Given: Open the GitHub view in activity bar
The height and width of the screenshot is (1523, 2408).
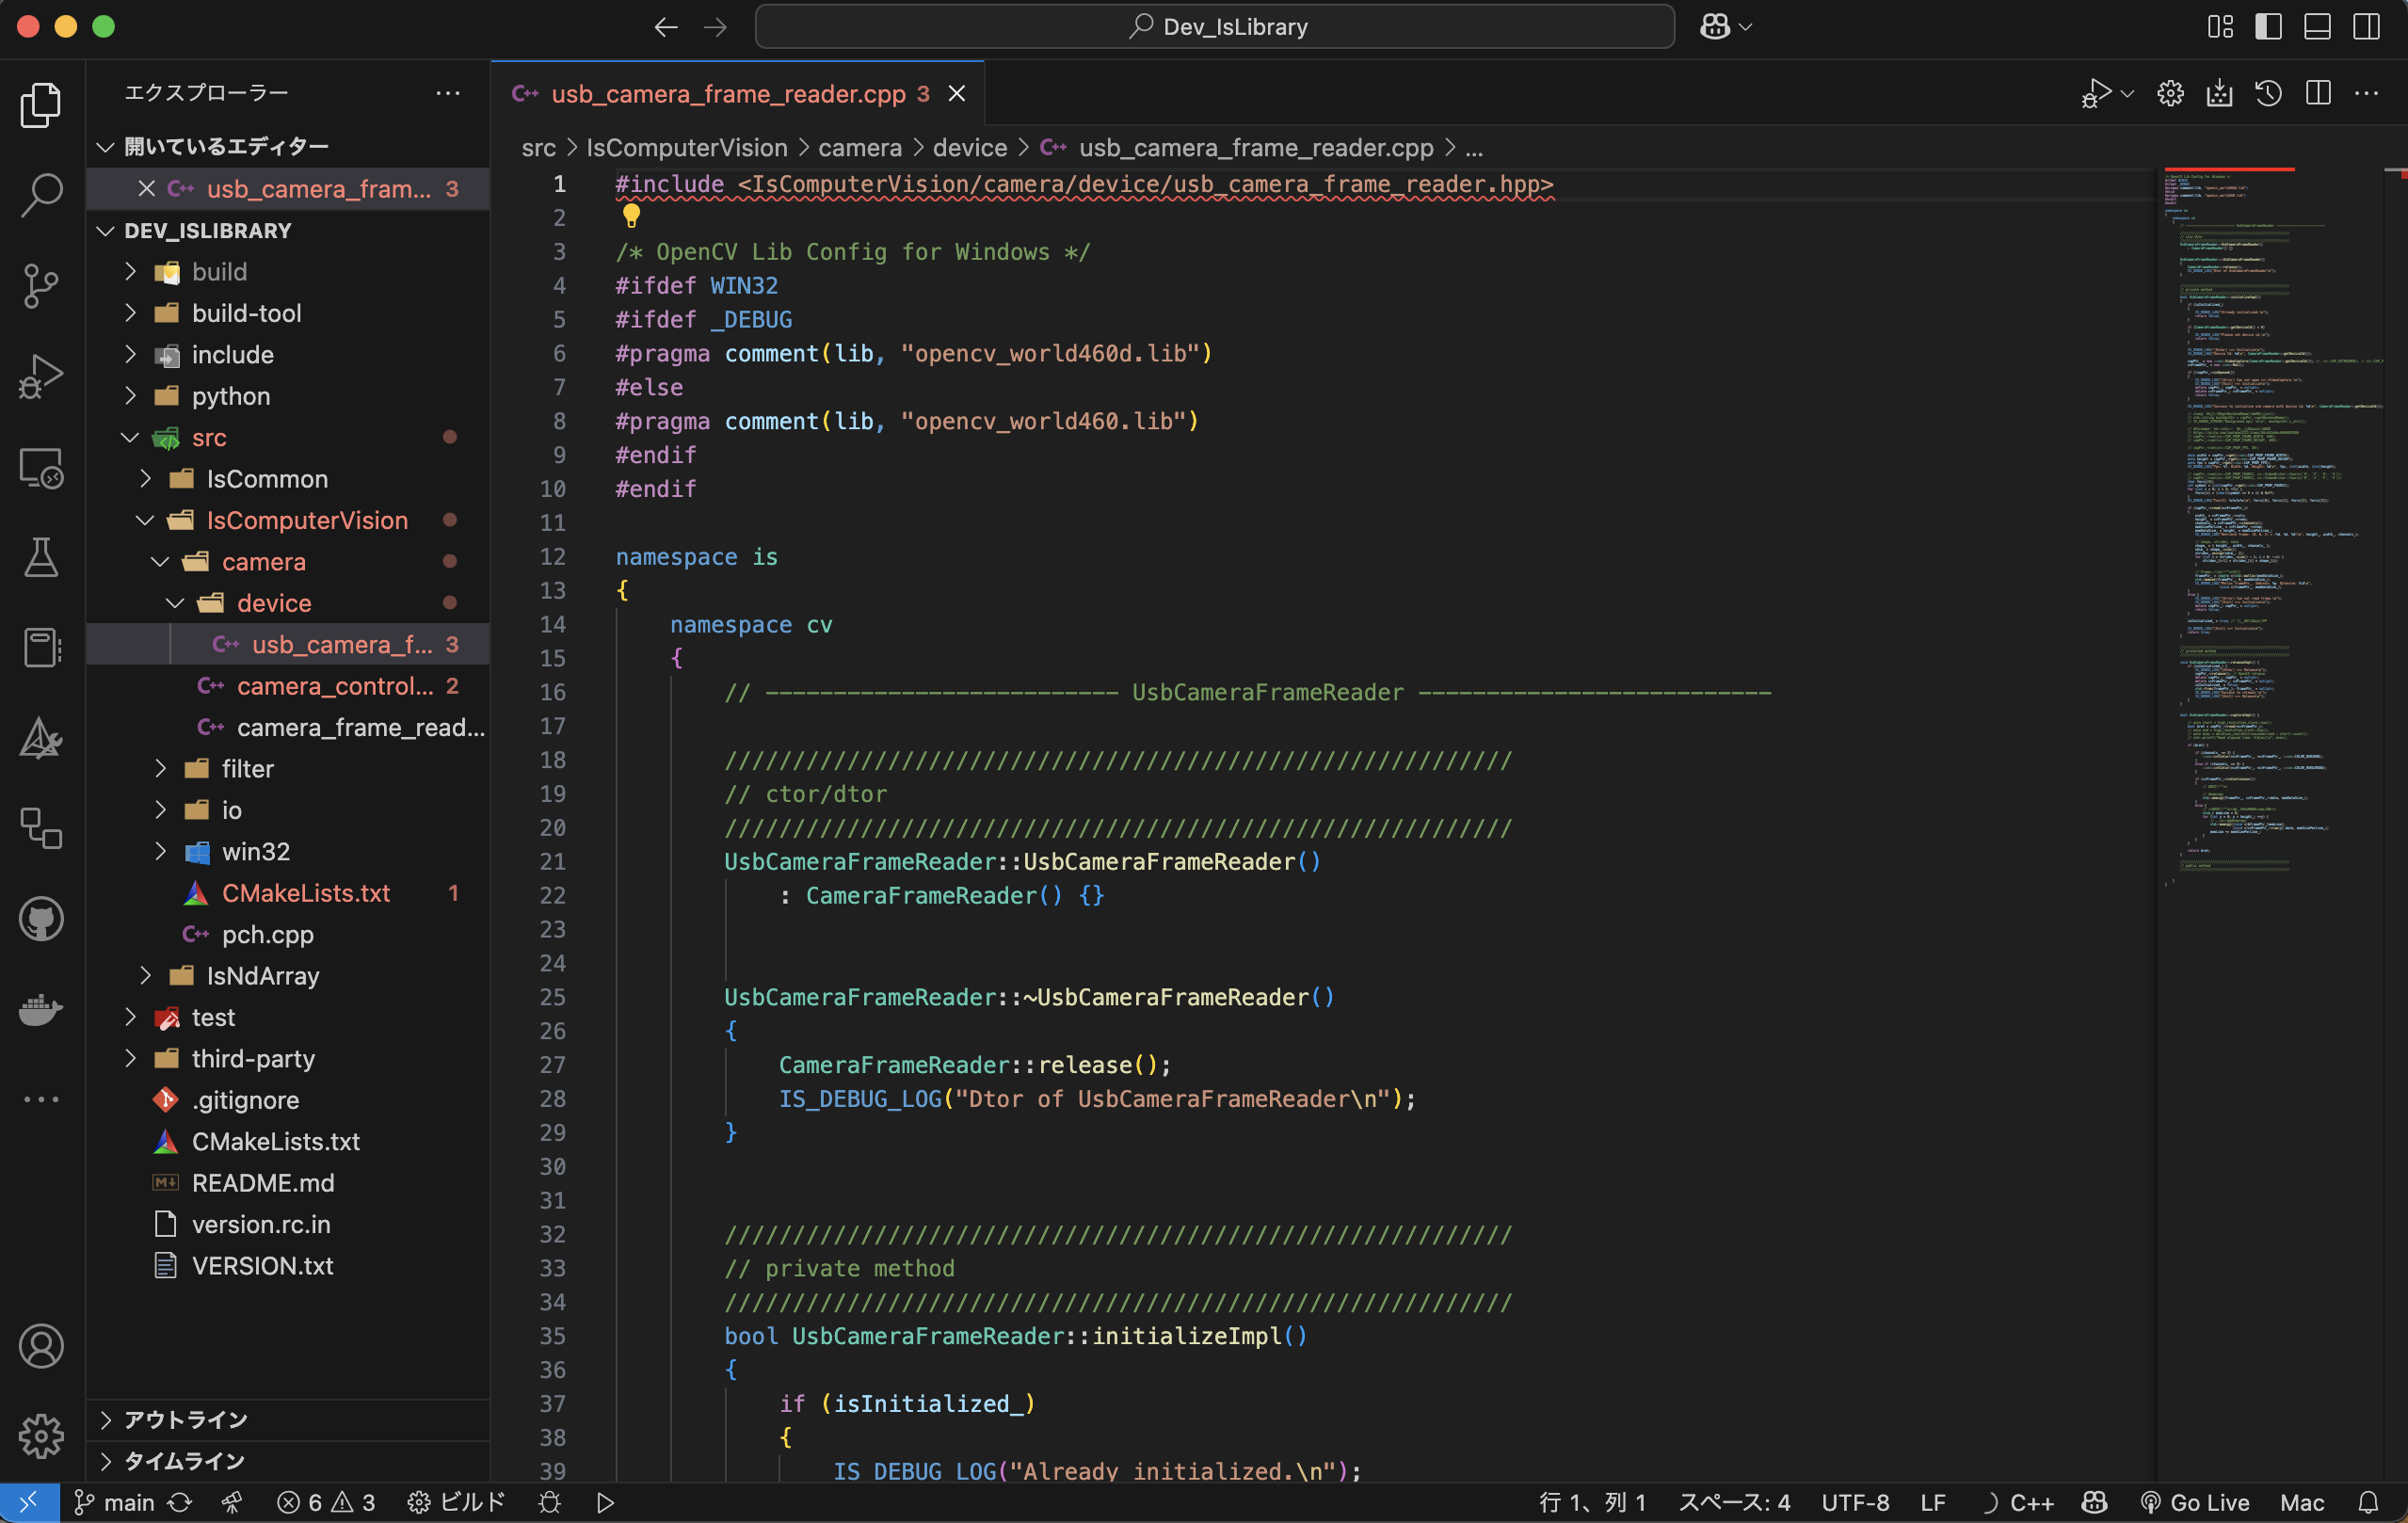Looking at the screenshot, I should pyautogui.click(x=41, y=919).
